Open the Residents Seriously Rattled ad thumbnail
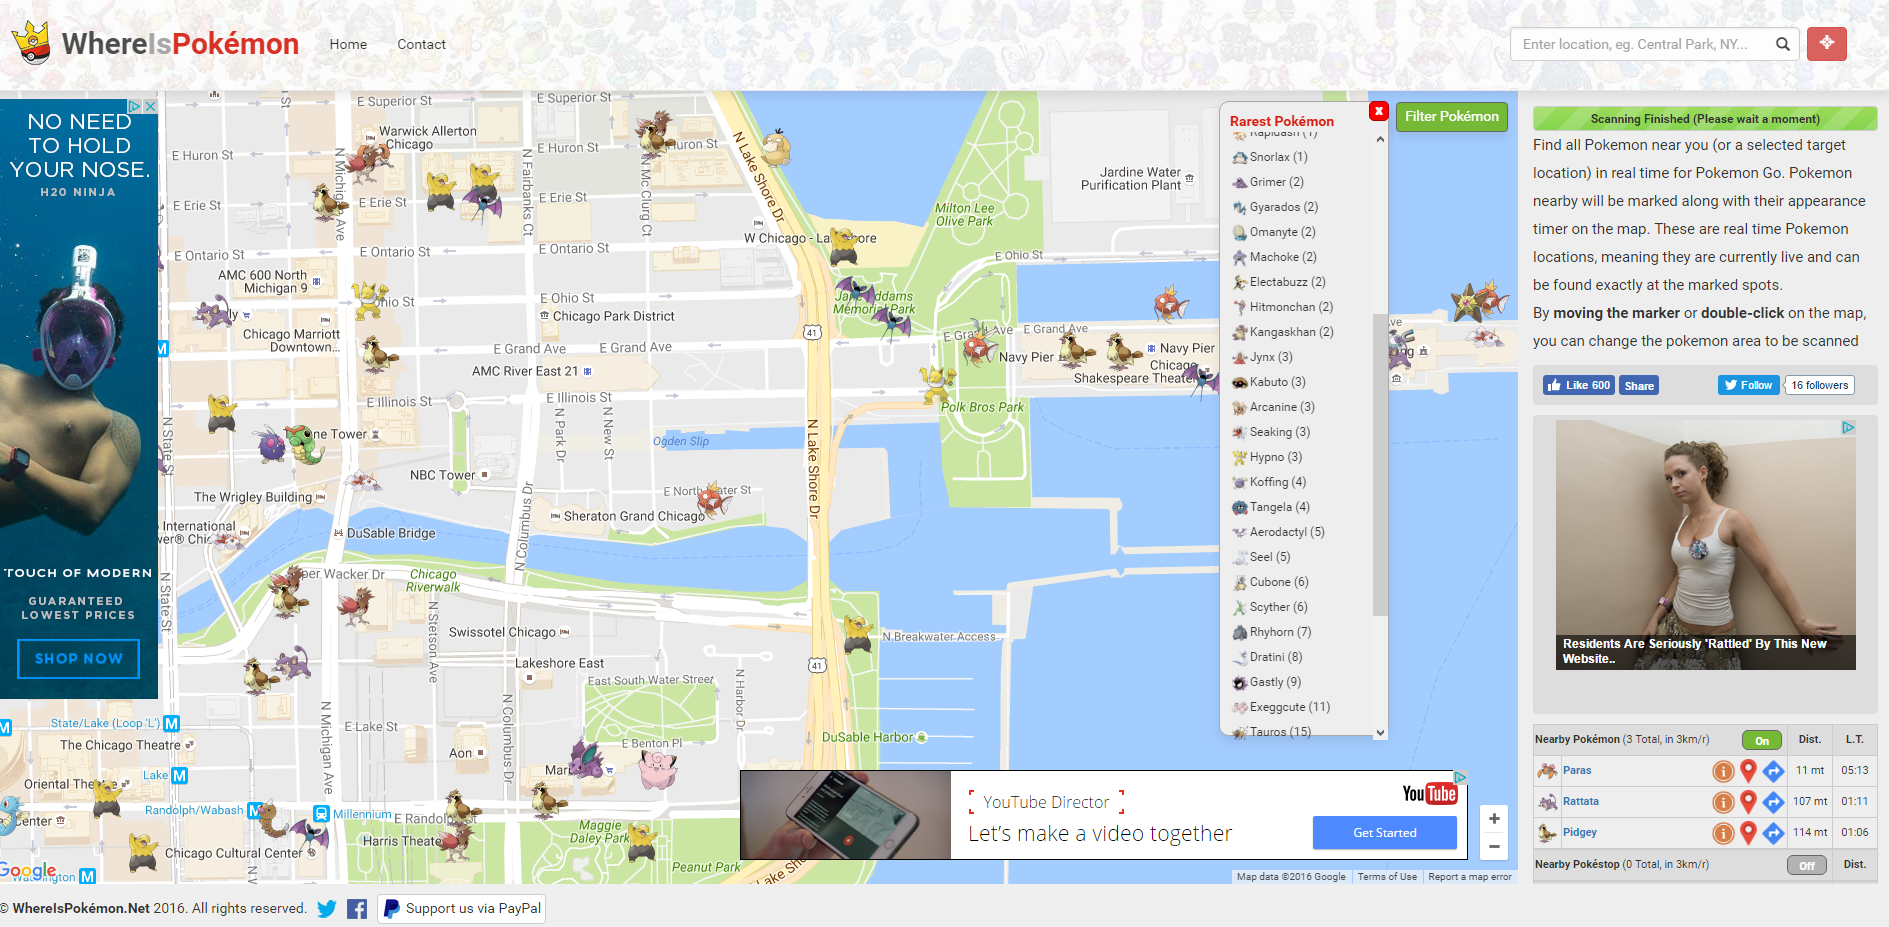The image size is (1889, 927). coord(1705,545)
